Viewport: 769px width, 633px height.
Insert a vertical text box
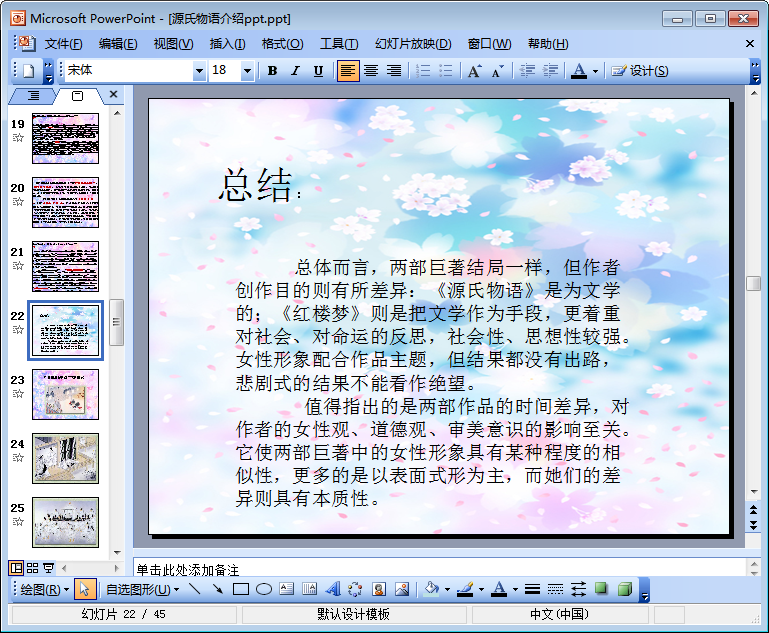[x=309, y=589]
